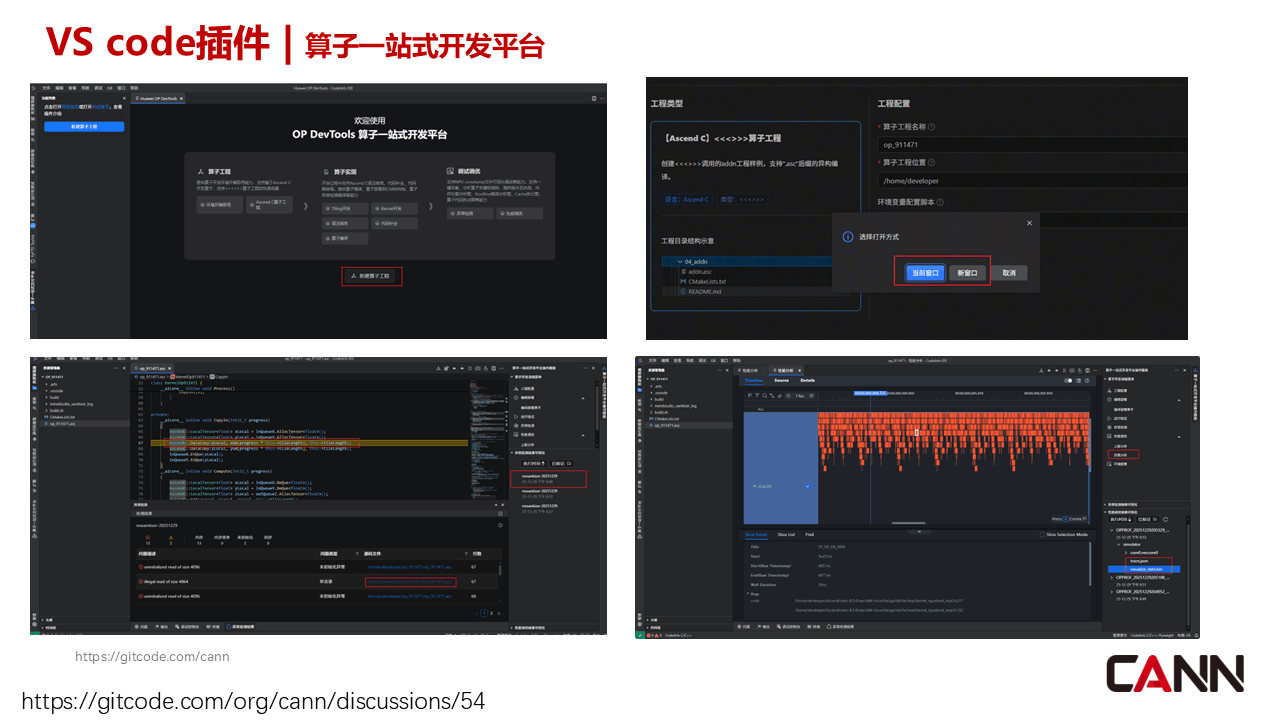This screenshot has height=720, width=1280.
Task: Click the help icon beside 算子工程名称
Action: 932,127
